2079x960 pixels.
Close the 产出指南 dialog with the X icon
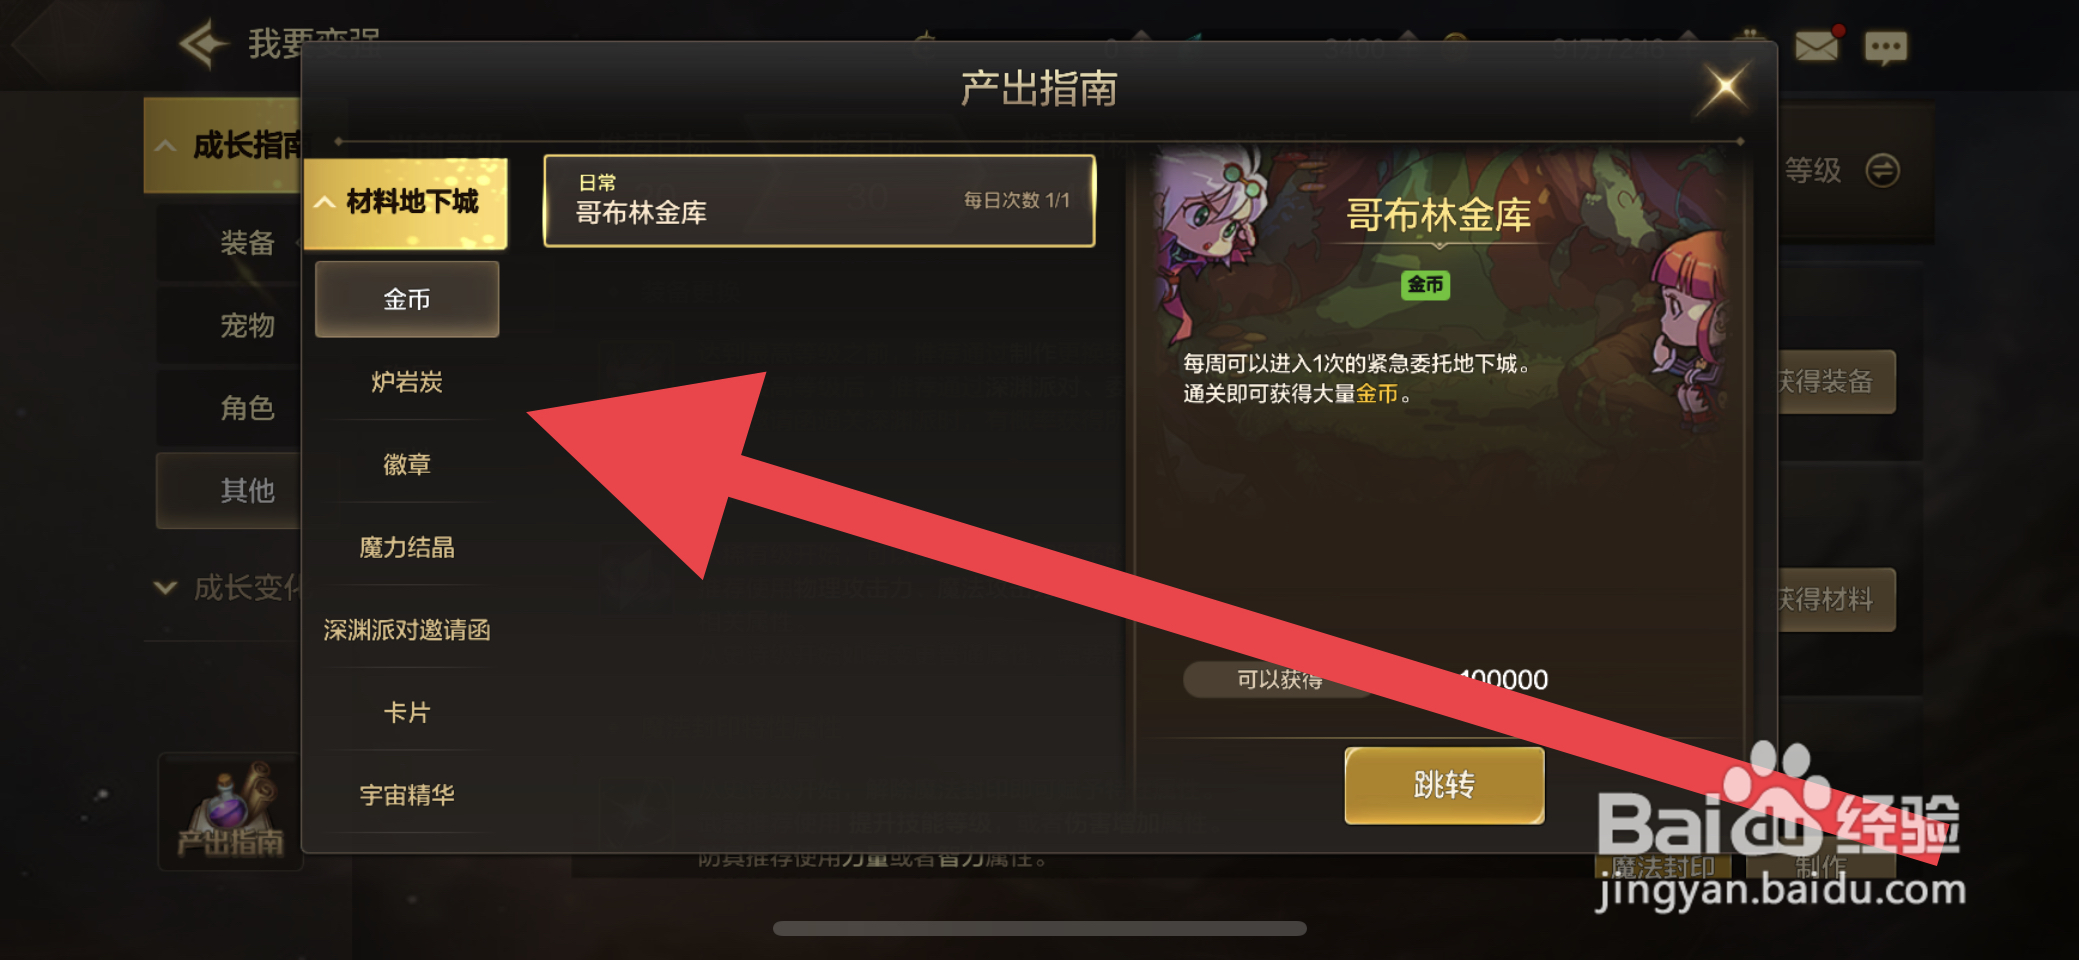click(1725, 88)
